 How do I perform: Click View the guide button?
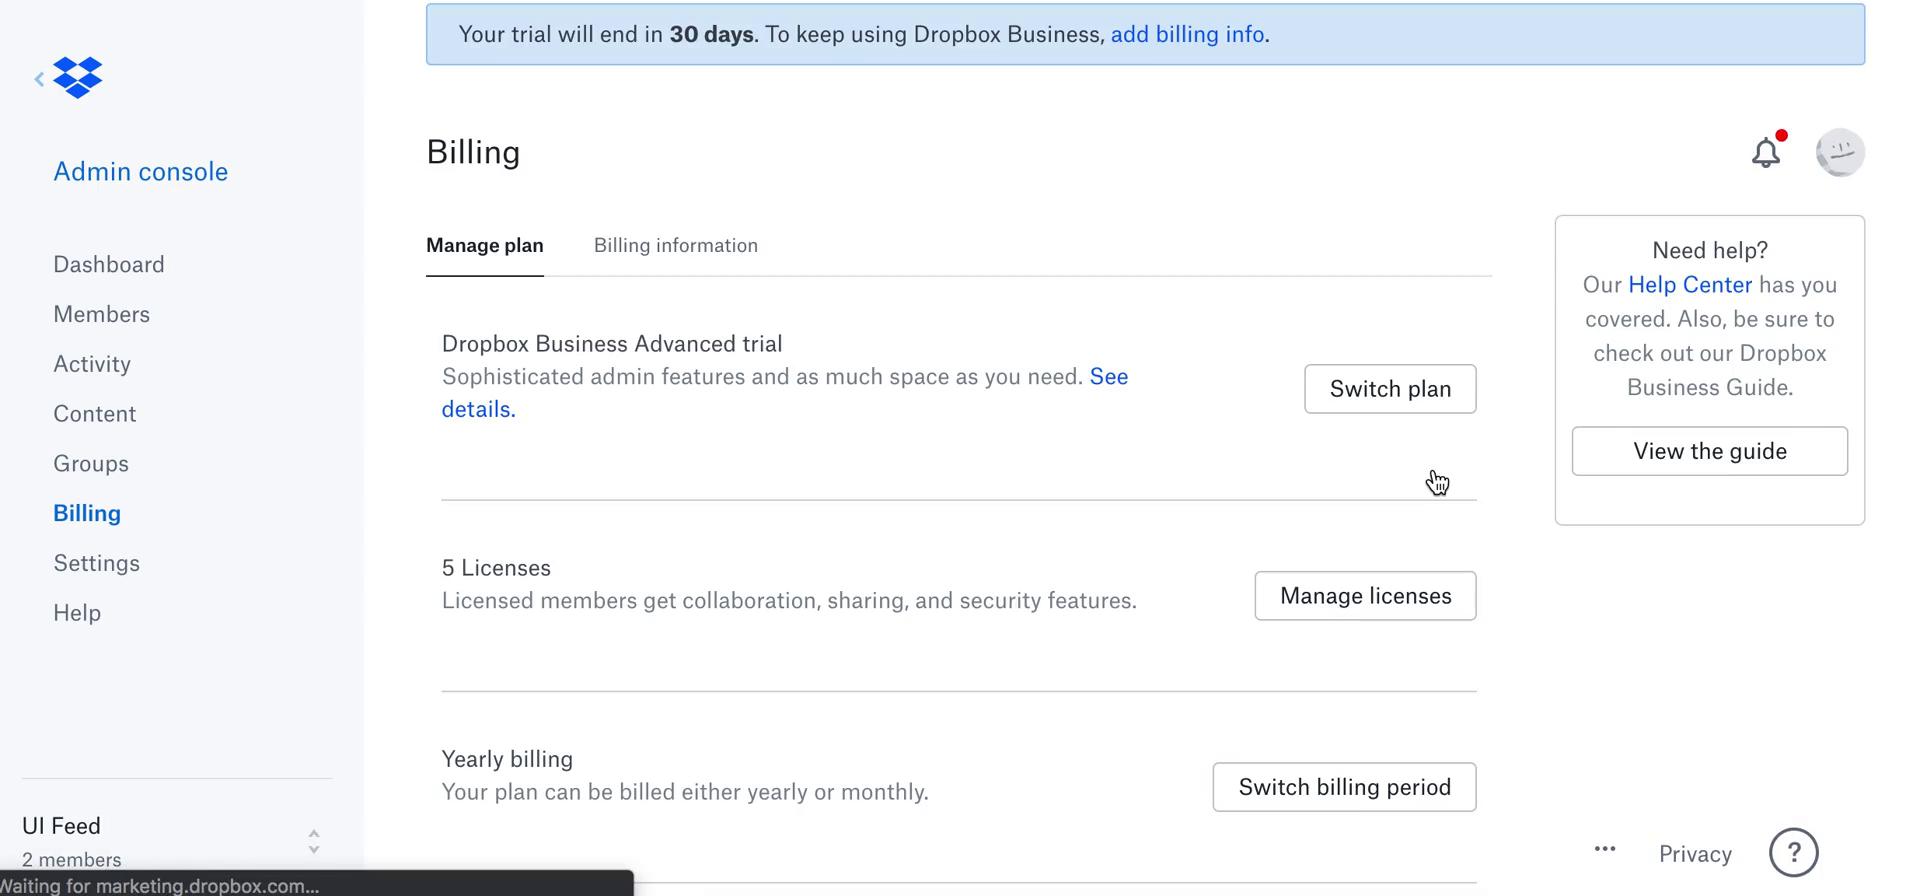click(1710, 451)
